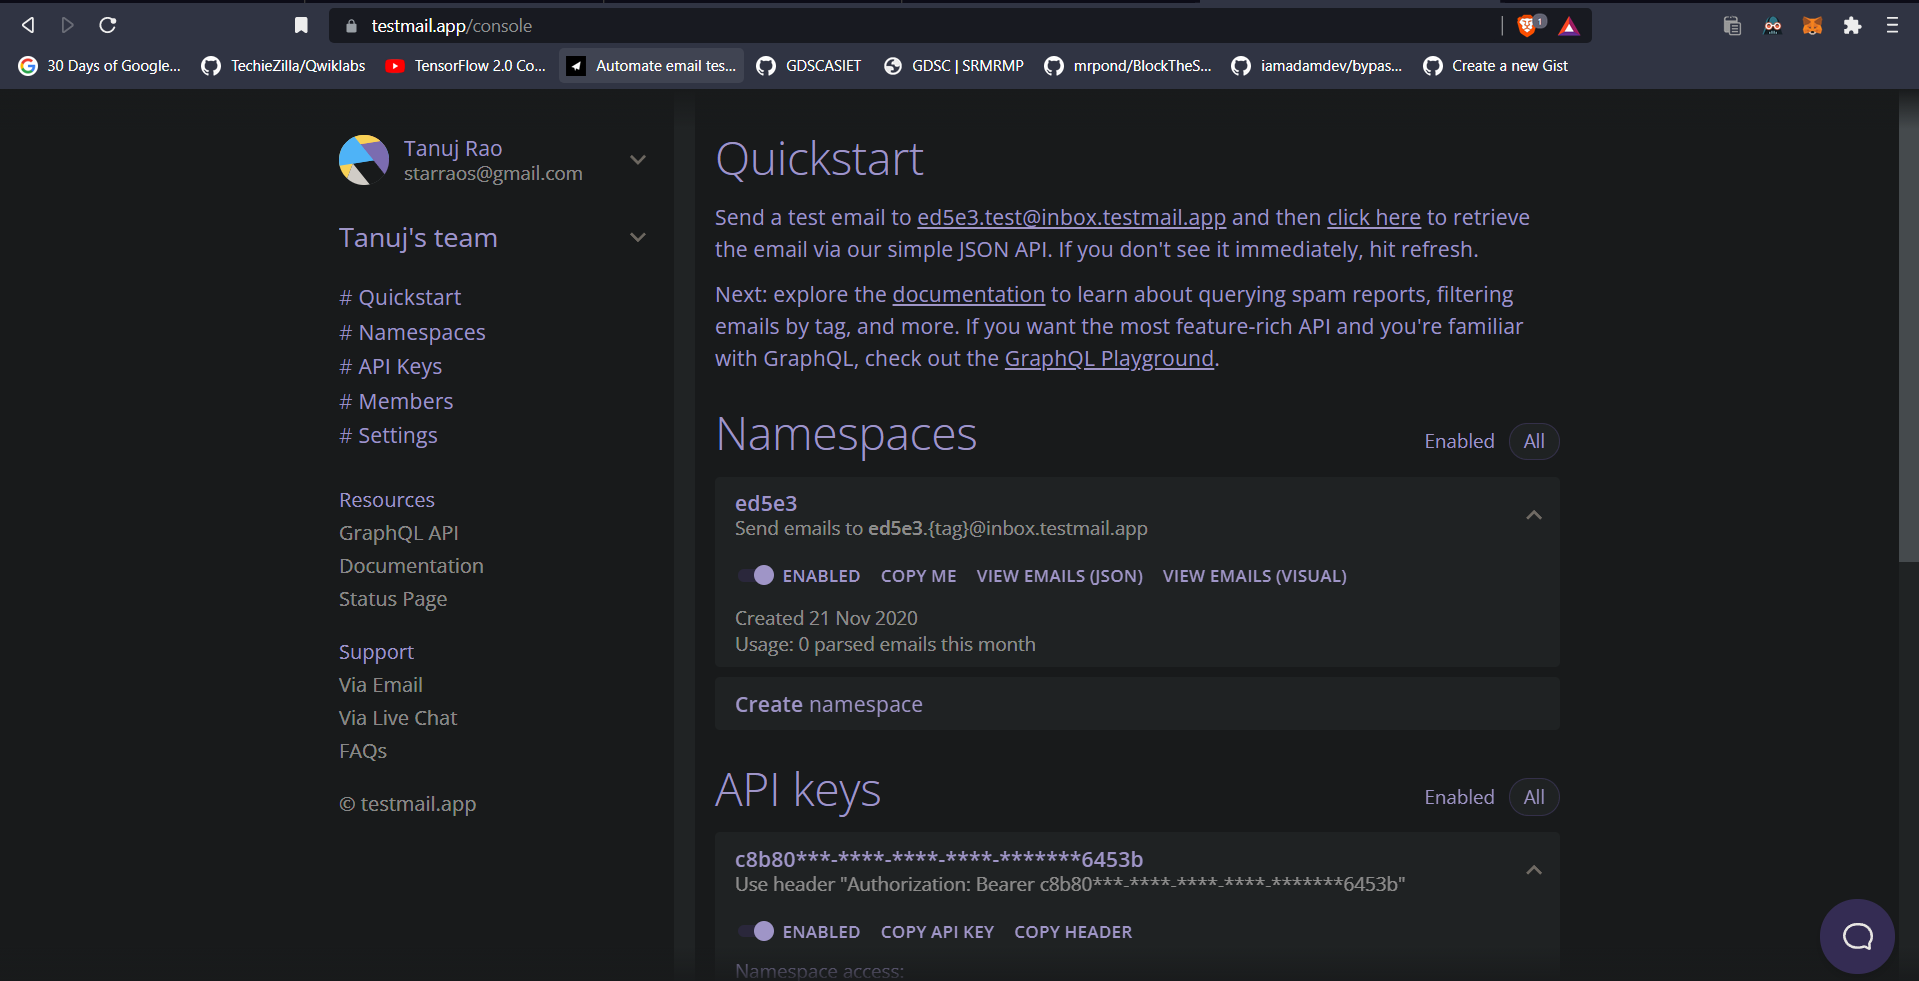Open the live chat bubble icon
Screen dimensions: 1919x981
click(1857, 936)
